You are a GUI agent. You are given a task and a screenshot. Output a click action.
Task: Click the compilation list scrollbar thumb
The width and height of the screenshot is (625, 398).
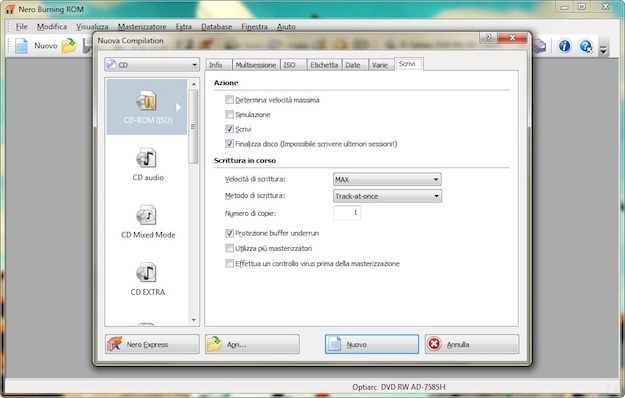pos(193,127)
